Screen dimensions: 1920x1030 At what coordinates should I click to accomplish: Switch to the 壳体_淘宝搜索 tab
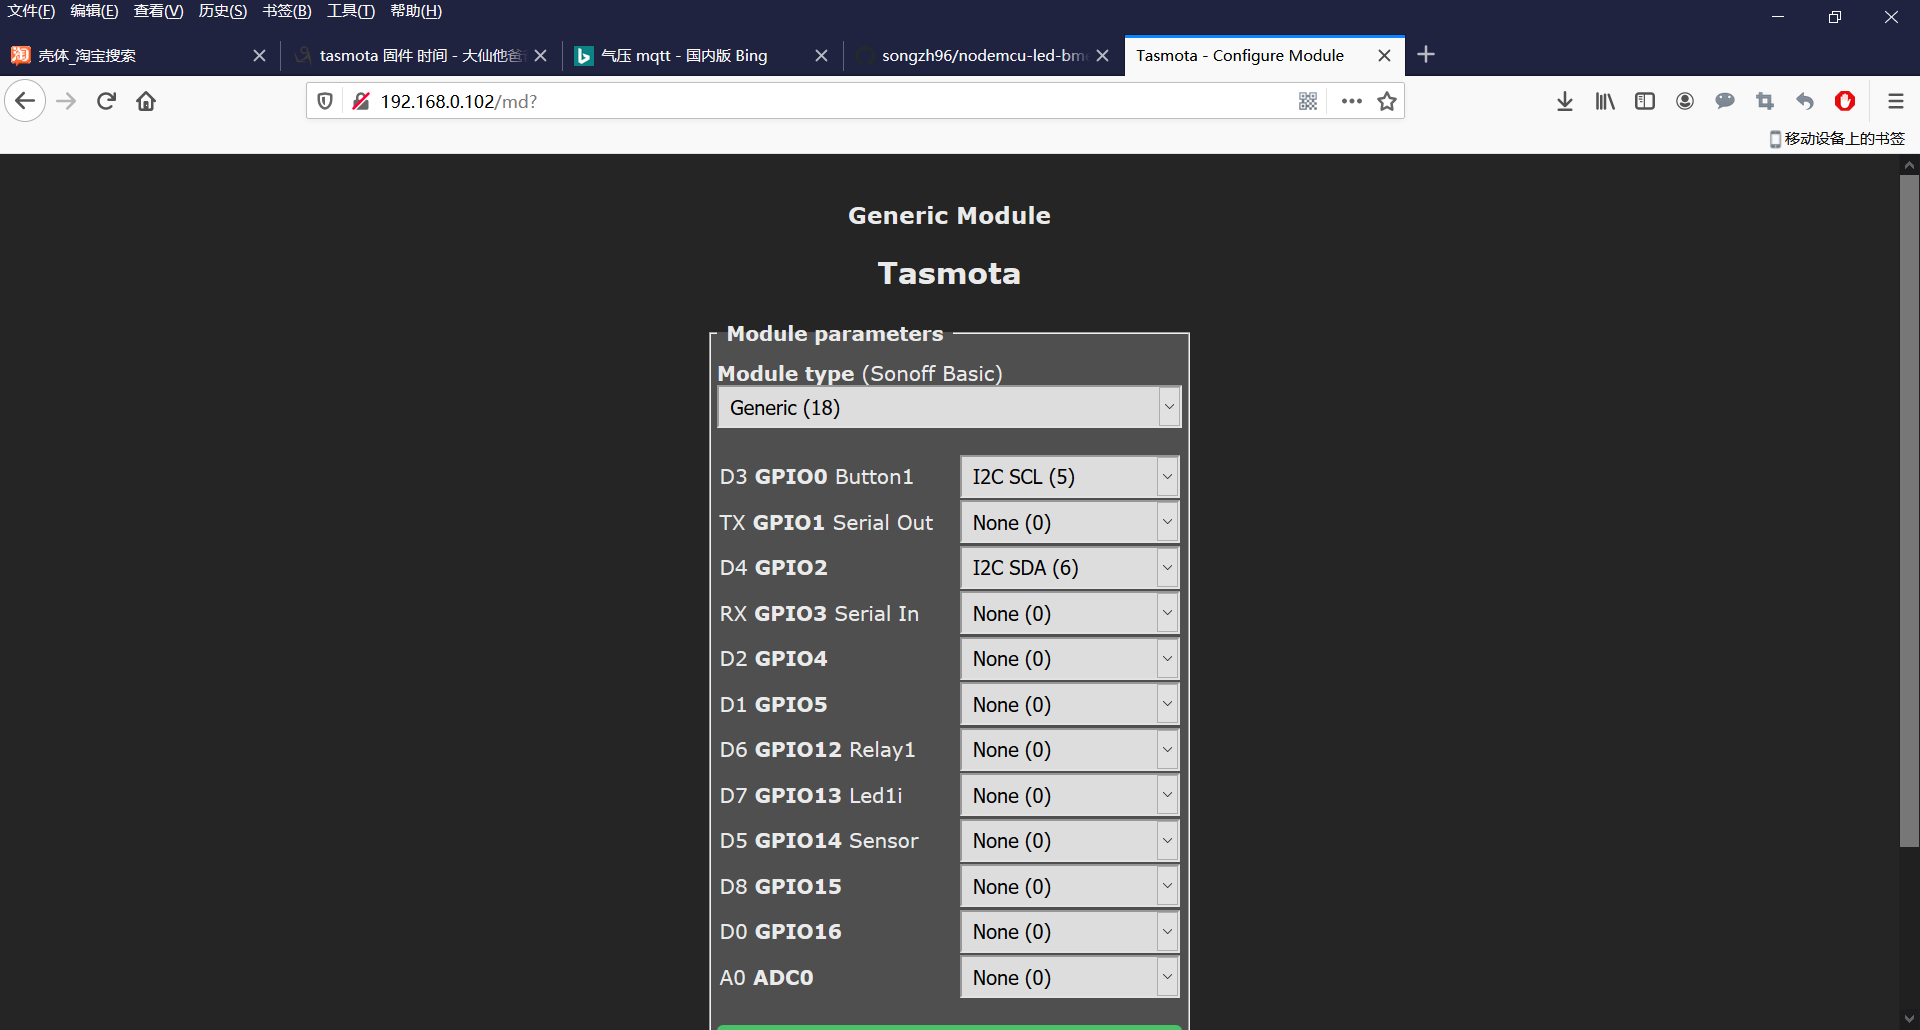click(140, 56)
